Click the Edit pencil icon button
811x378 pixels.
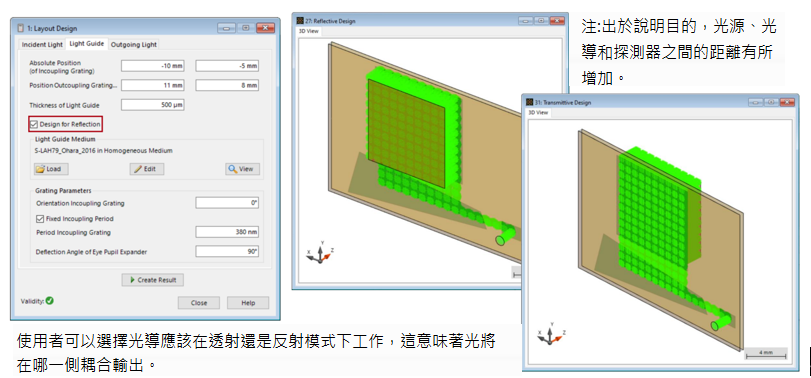click(147, 169)
